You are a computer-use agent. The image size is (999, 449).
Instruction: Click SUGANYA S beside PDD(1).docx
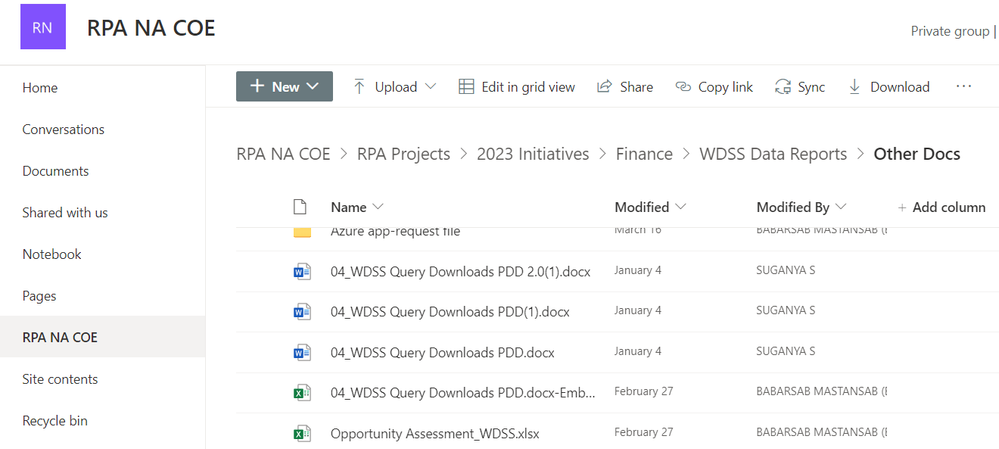pos(786,310)
